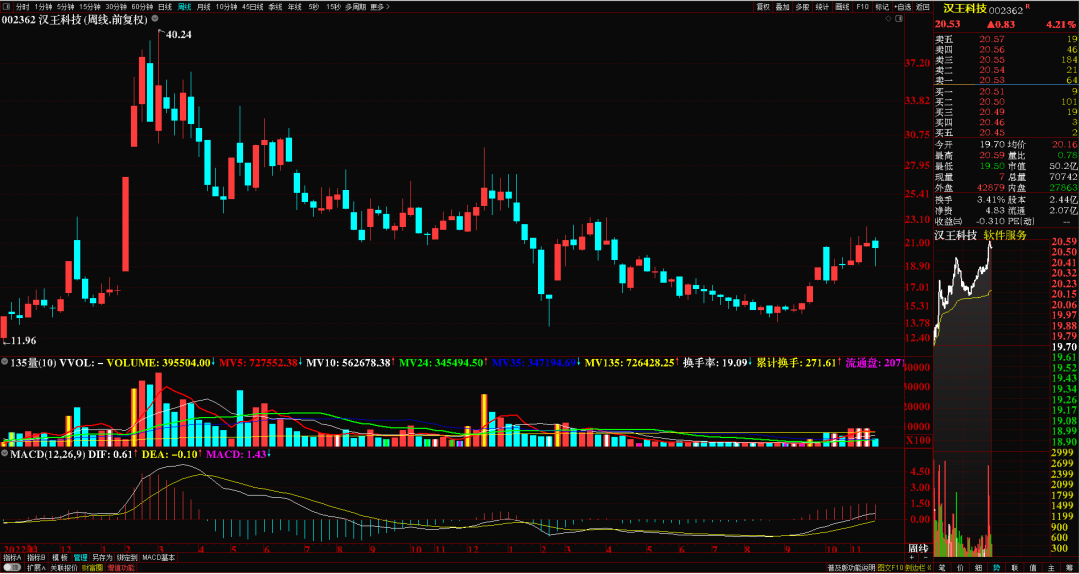Click the plus zoom button under 周线
Viewport: 1080px width, 574px height.
(912, 557)
